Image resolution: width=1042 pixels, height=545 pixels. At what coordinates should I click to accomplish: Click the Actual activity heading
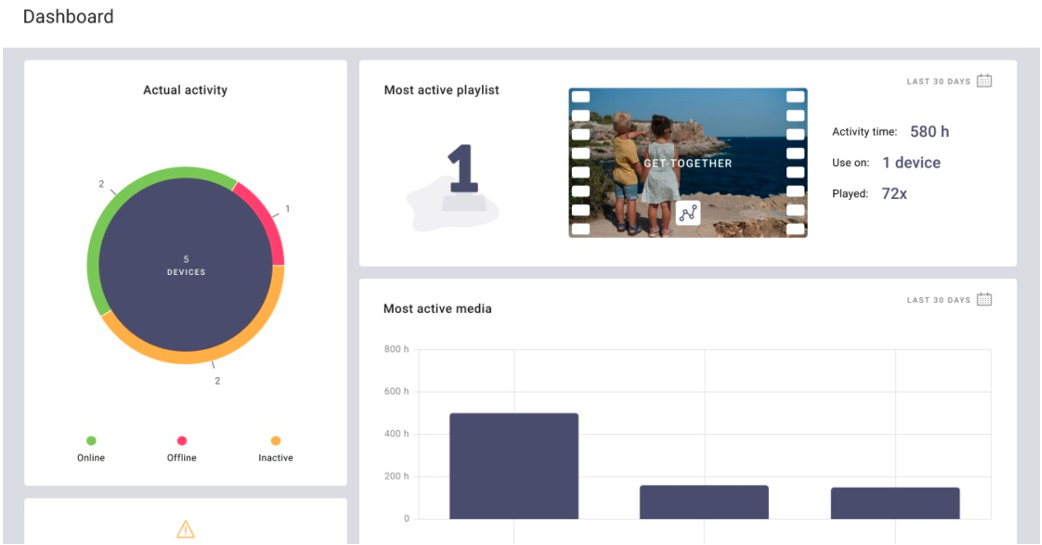(185, 90)
